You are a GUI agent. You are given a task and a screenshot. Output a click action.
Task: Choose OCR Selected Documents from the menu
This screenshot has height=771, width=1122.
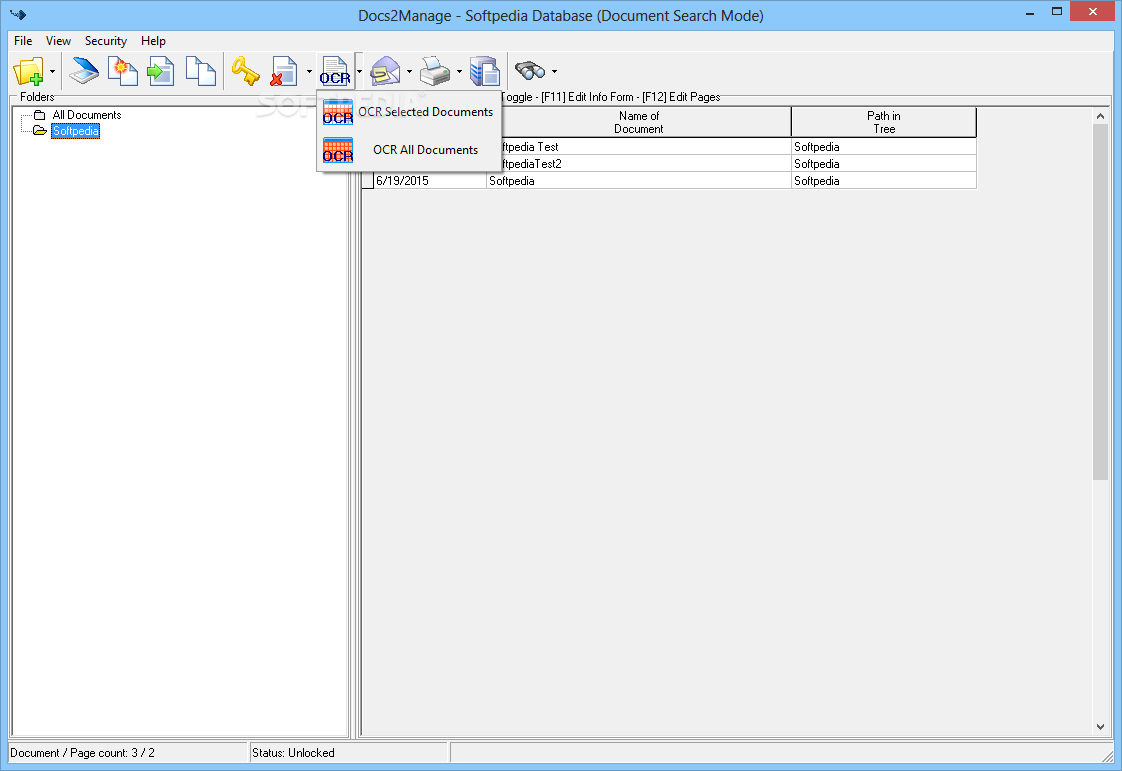pos(408,112)
